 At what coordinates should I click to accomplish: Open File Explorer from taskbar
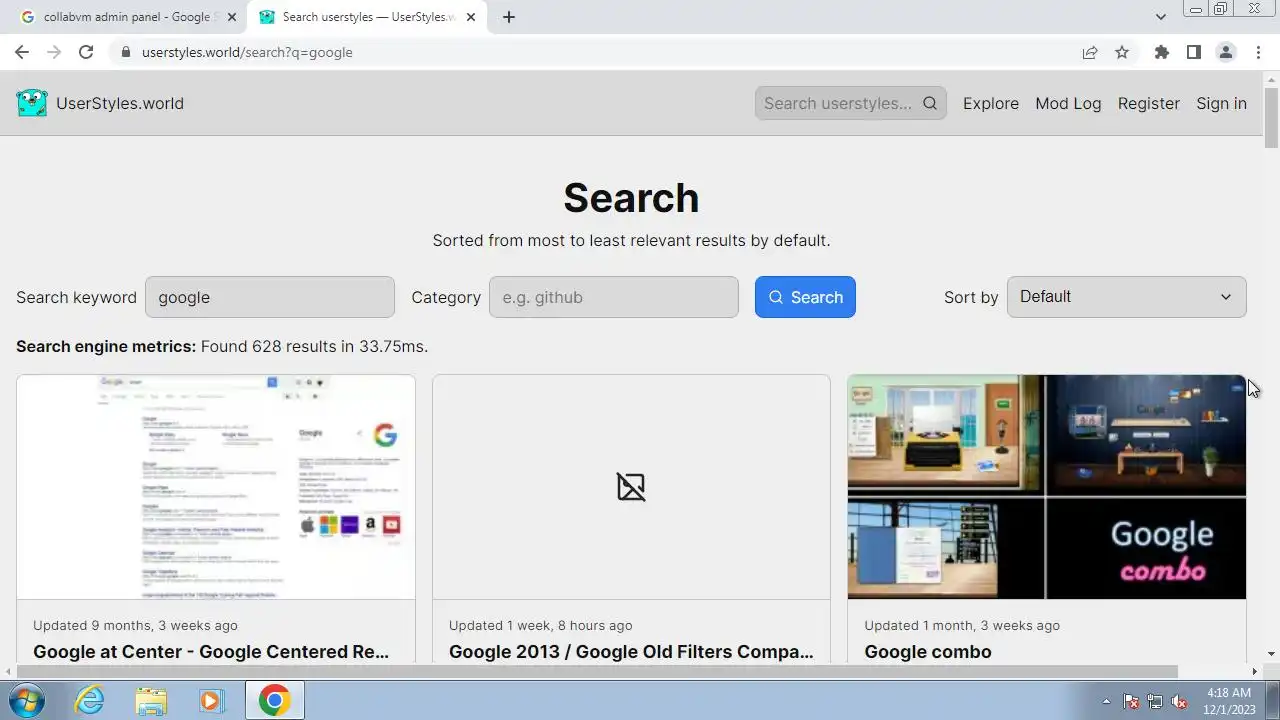pyautogui.click(x=151, y=700)
